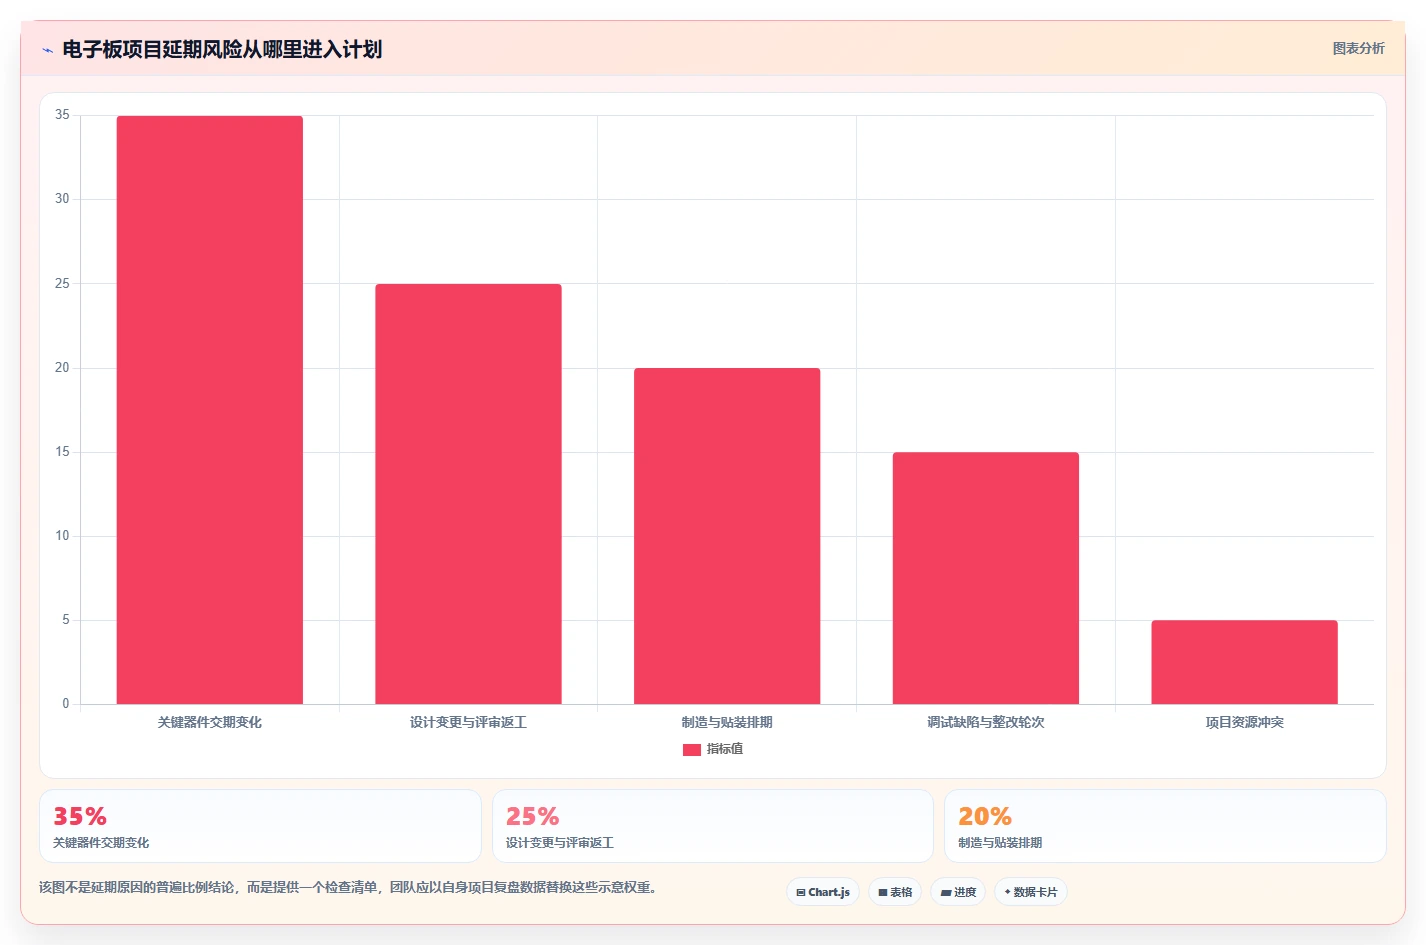This screenshot has height=945, width=1426.
Task: Click the 进度 tag chip
Action: click(958, 892)
